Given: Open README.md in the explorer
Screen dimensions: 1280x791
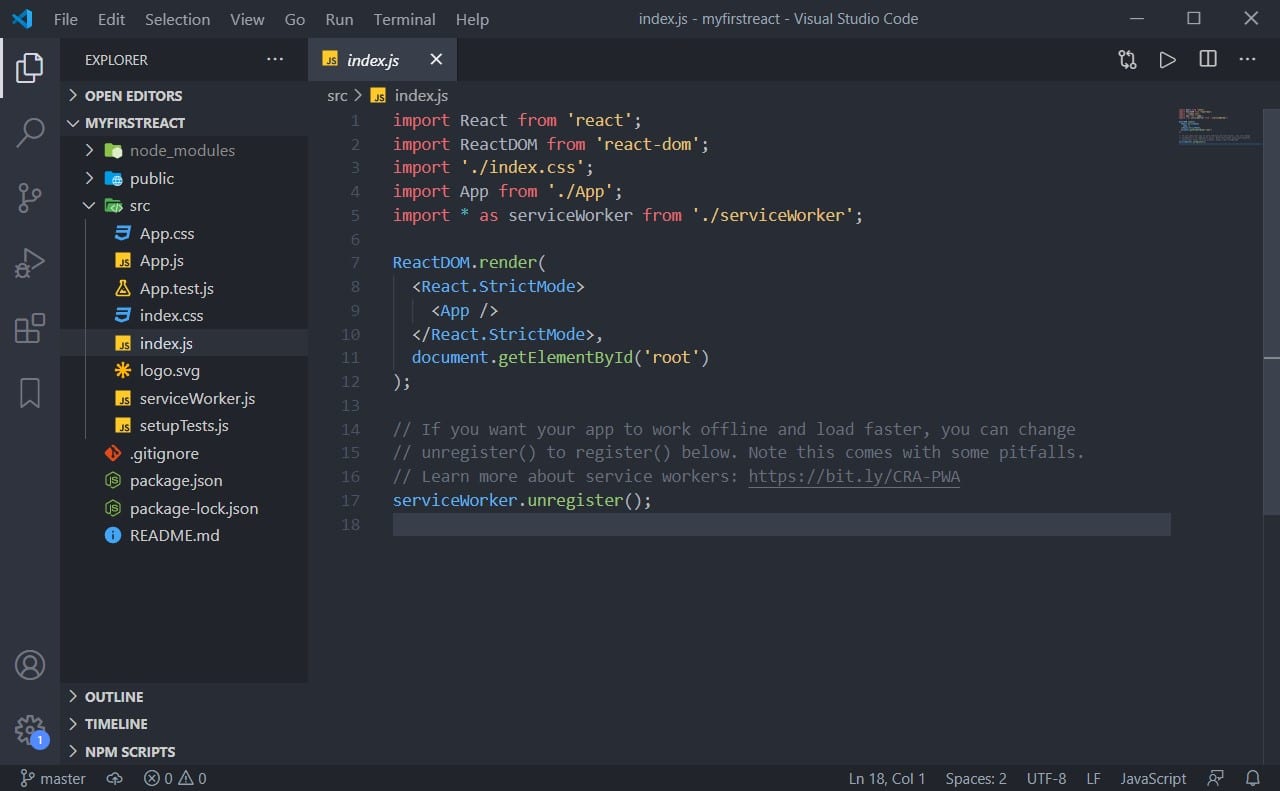Looking at the screenshot, I should [x=184, y=536].
